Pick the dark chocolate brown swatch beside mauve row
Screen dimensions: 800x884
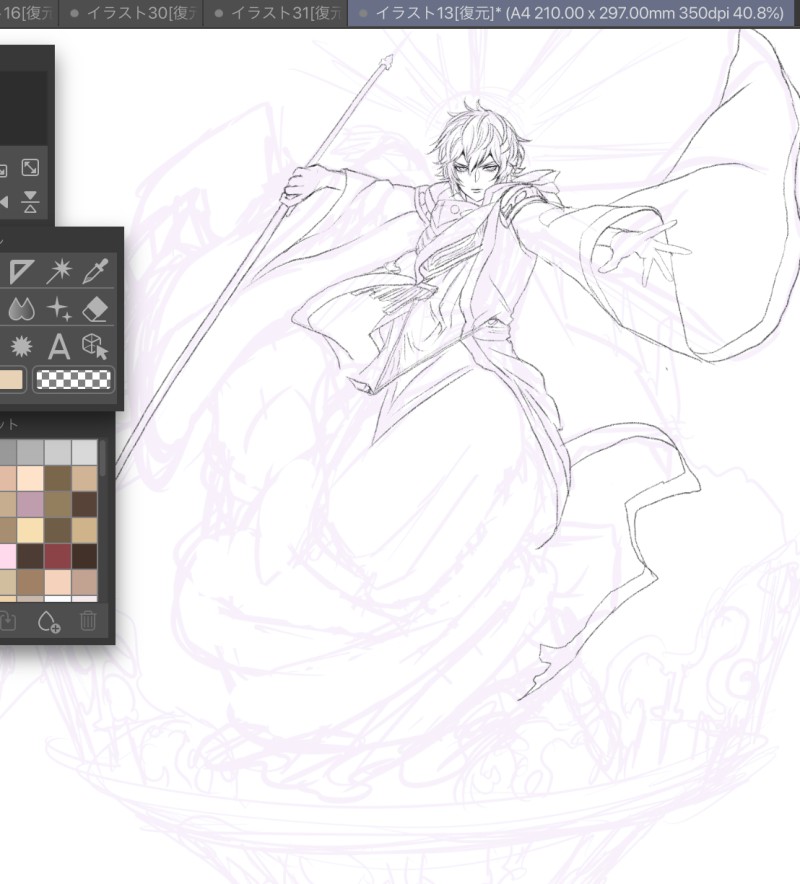(x=85, y=504)
